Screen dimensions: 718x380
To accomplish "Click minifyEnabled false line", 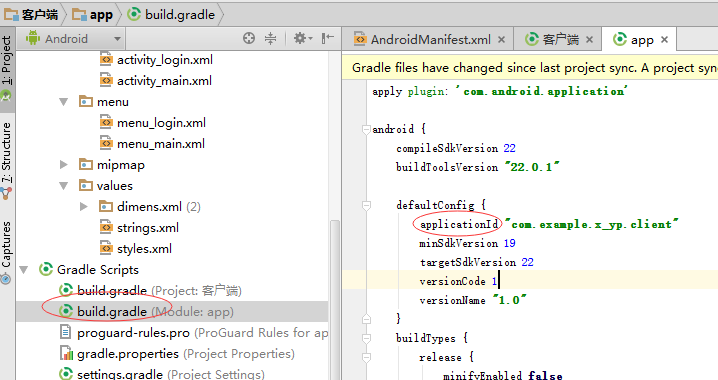I will click(x=502, y=375).
